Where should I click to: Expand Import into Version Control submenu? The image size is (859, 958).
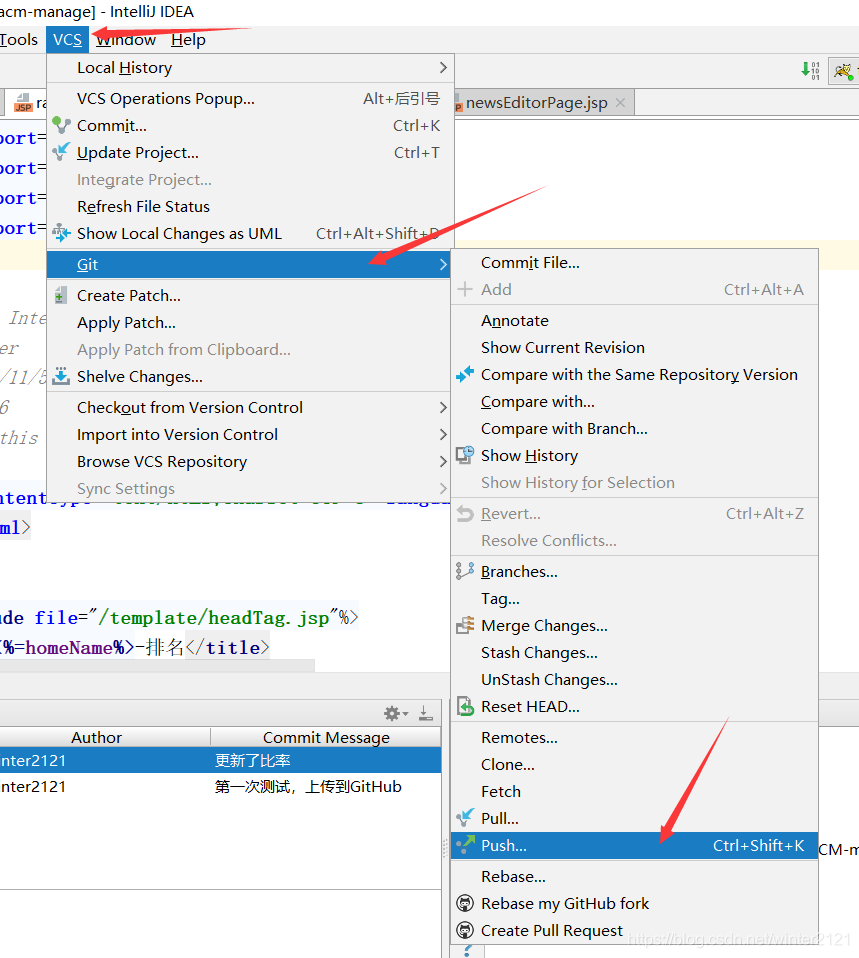click(x=250, y=434)
